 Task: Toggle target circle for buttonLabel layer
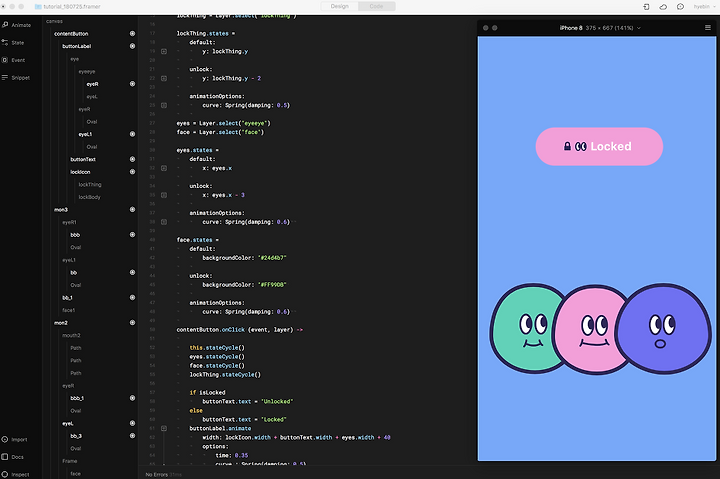[132, 46]
